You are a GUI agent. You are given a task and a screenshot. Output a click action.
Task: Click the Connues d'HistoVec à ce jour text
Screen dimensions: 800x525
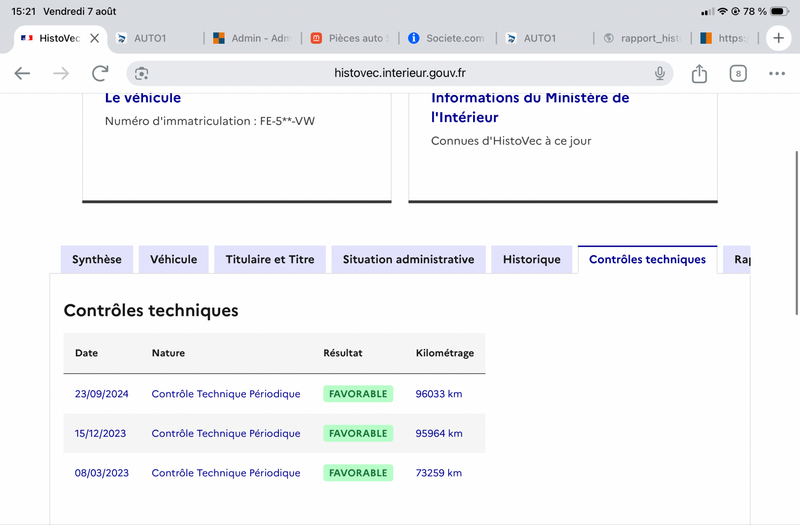511,141
